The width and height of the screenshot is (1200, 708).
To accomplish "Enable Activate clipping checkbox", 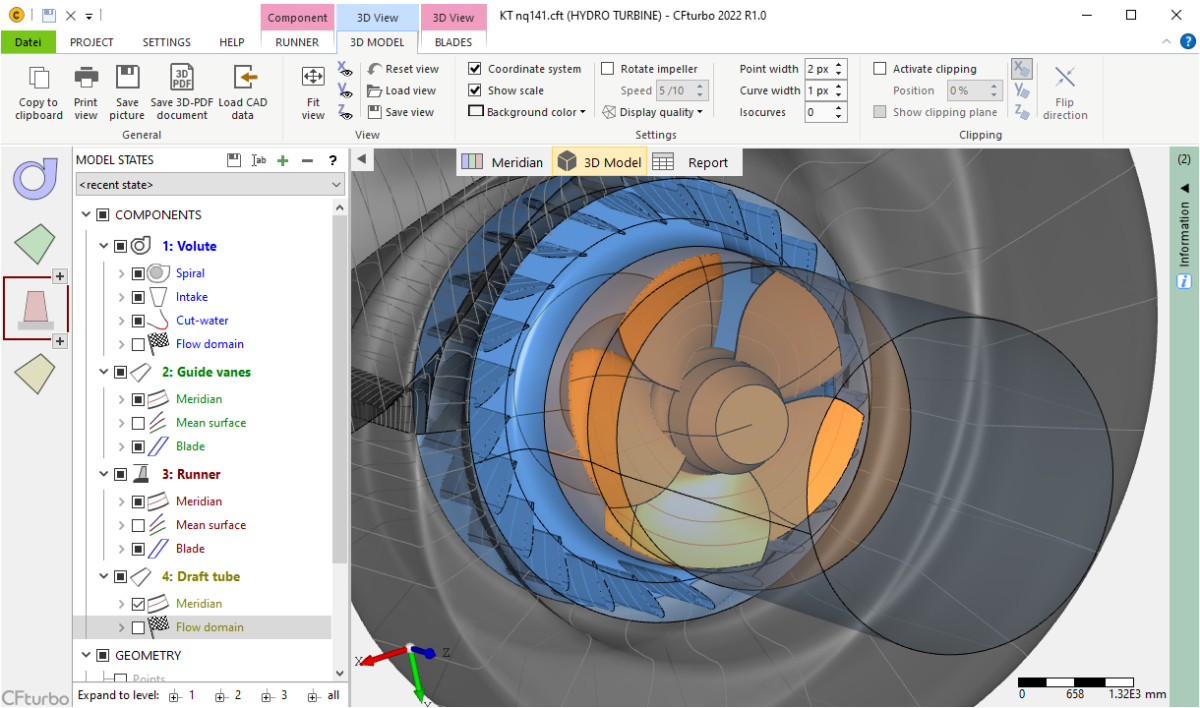I will coord(880,69).
